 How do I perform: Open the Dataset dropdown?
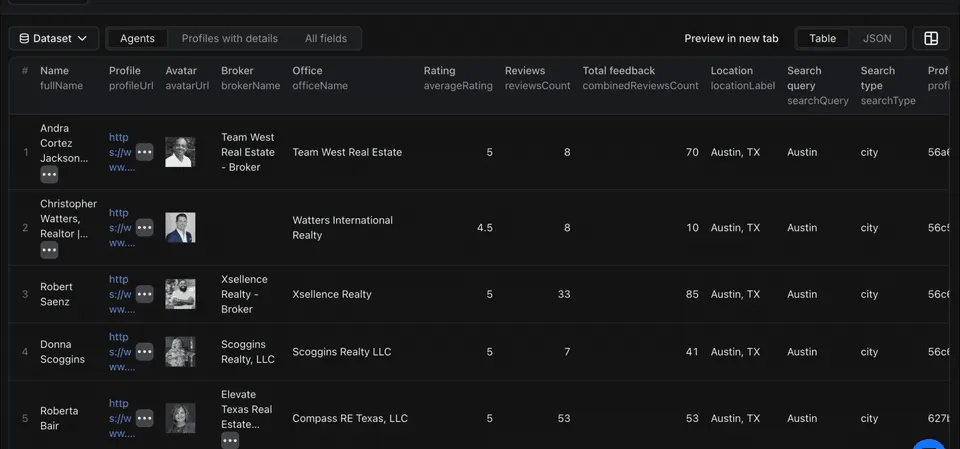[54, 39]
